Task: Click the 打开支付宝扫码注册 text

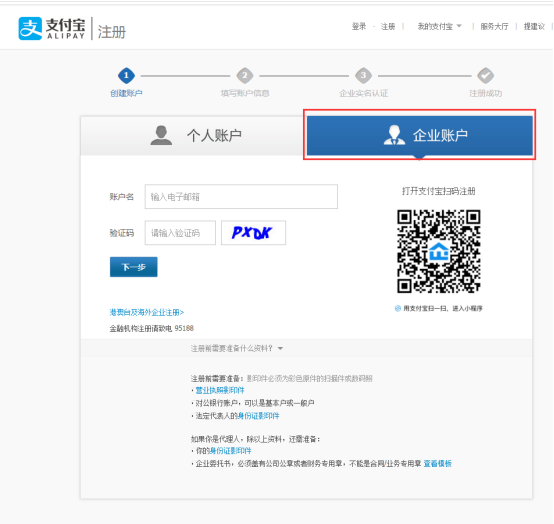Action: click(438, 191)
